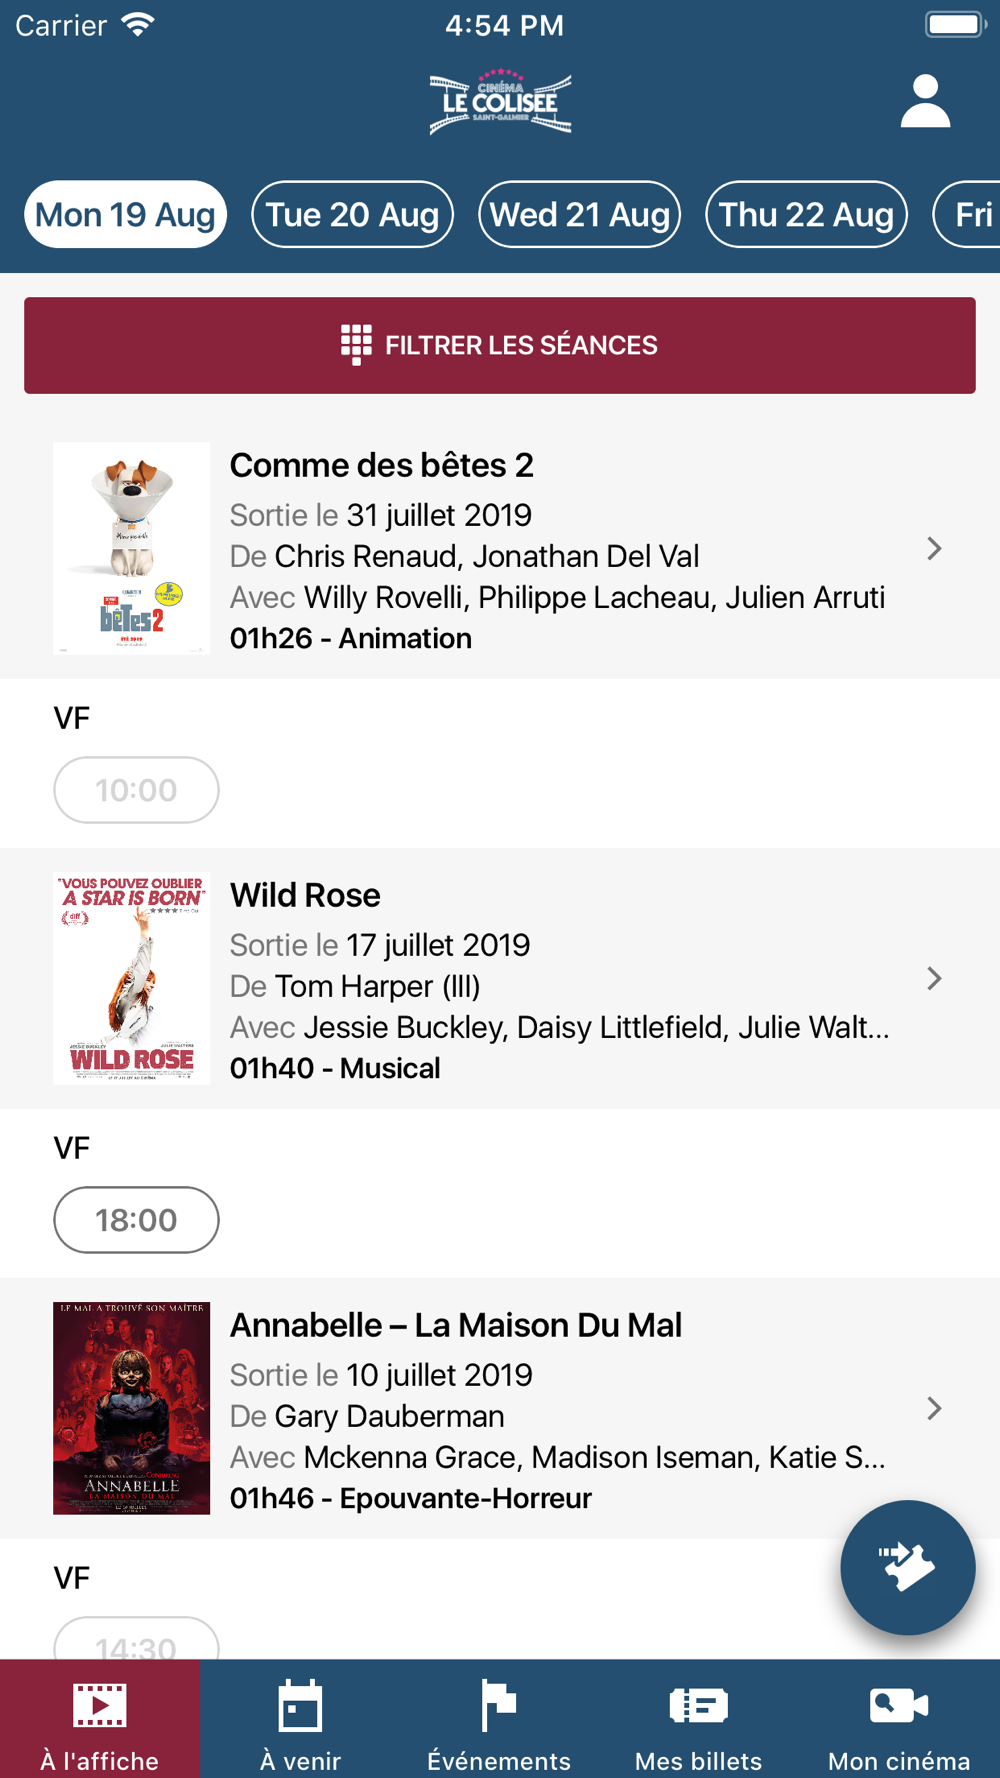Choose the Thu 22 Aug date

click(x=806, y=214)
